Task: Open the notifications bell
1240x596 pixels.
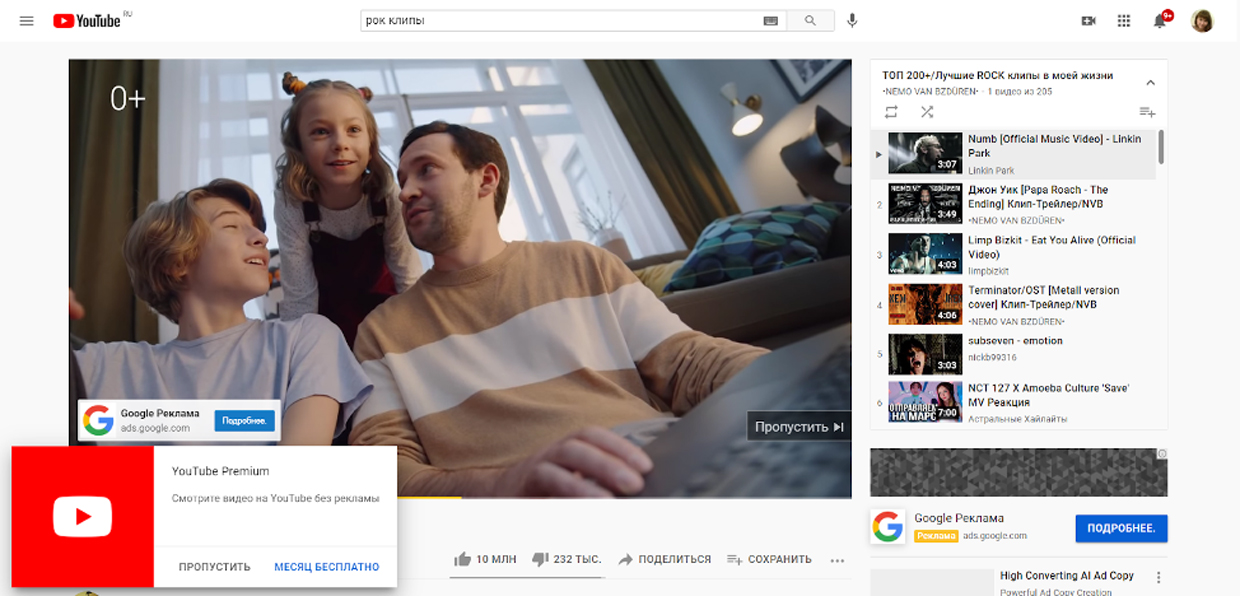Action: pyautogui.click(x=1160, y=21)
